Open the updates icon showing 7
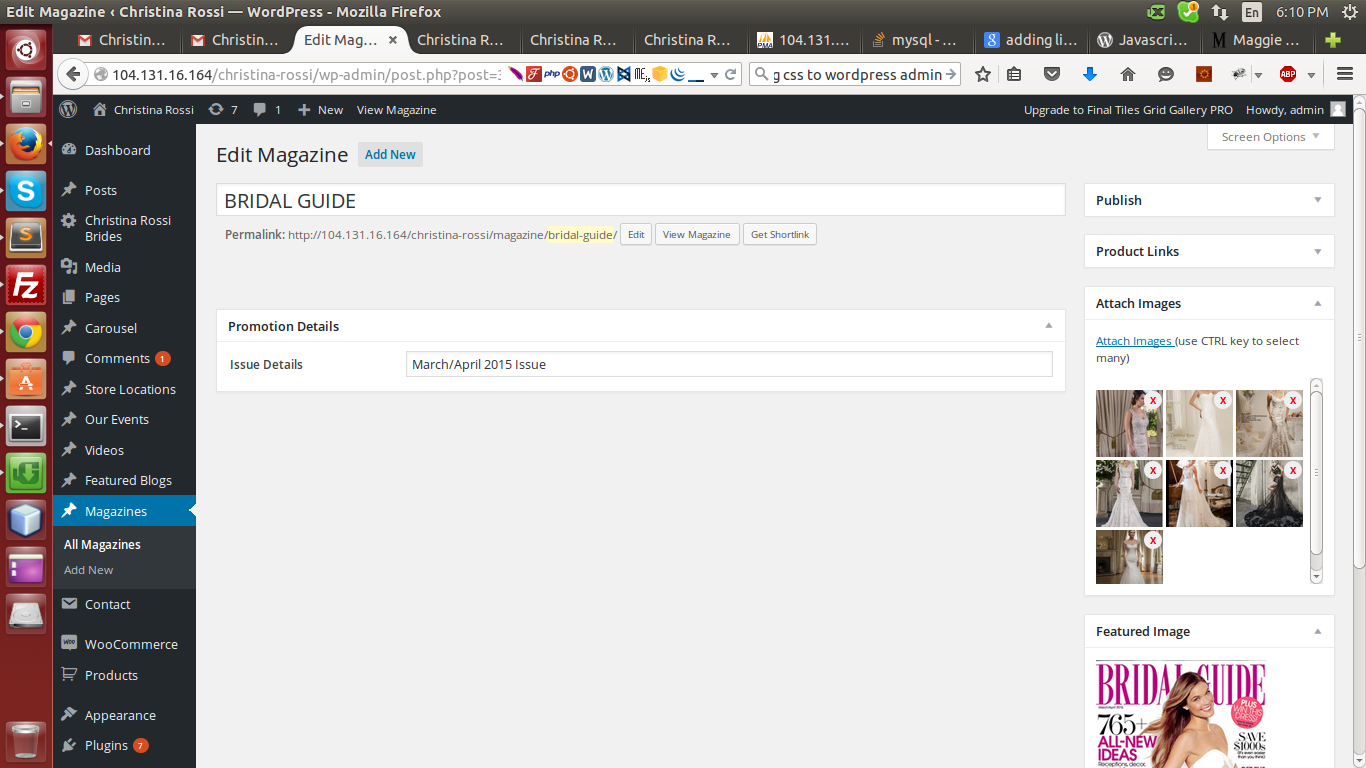Viewport: 1366px width, 768px height. [222, 110]
